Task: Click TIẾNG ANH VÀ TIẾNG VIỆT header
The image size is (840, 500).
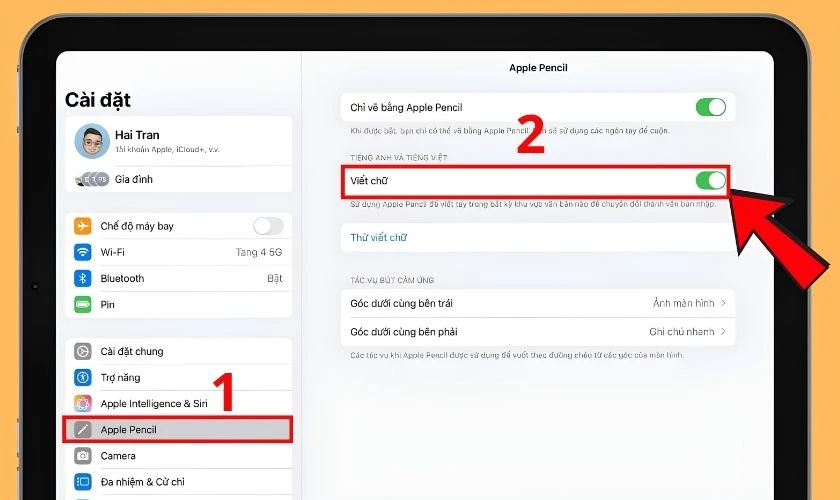Action: coord(398,158)
